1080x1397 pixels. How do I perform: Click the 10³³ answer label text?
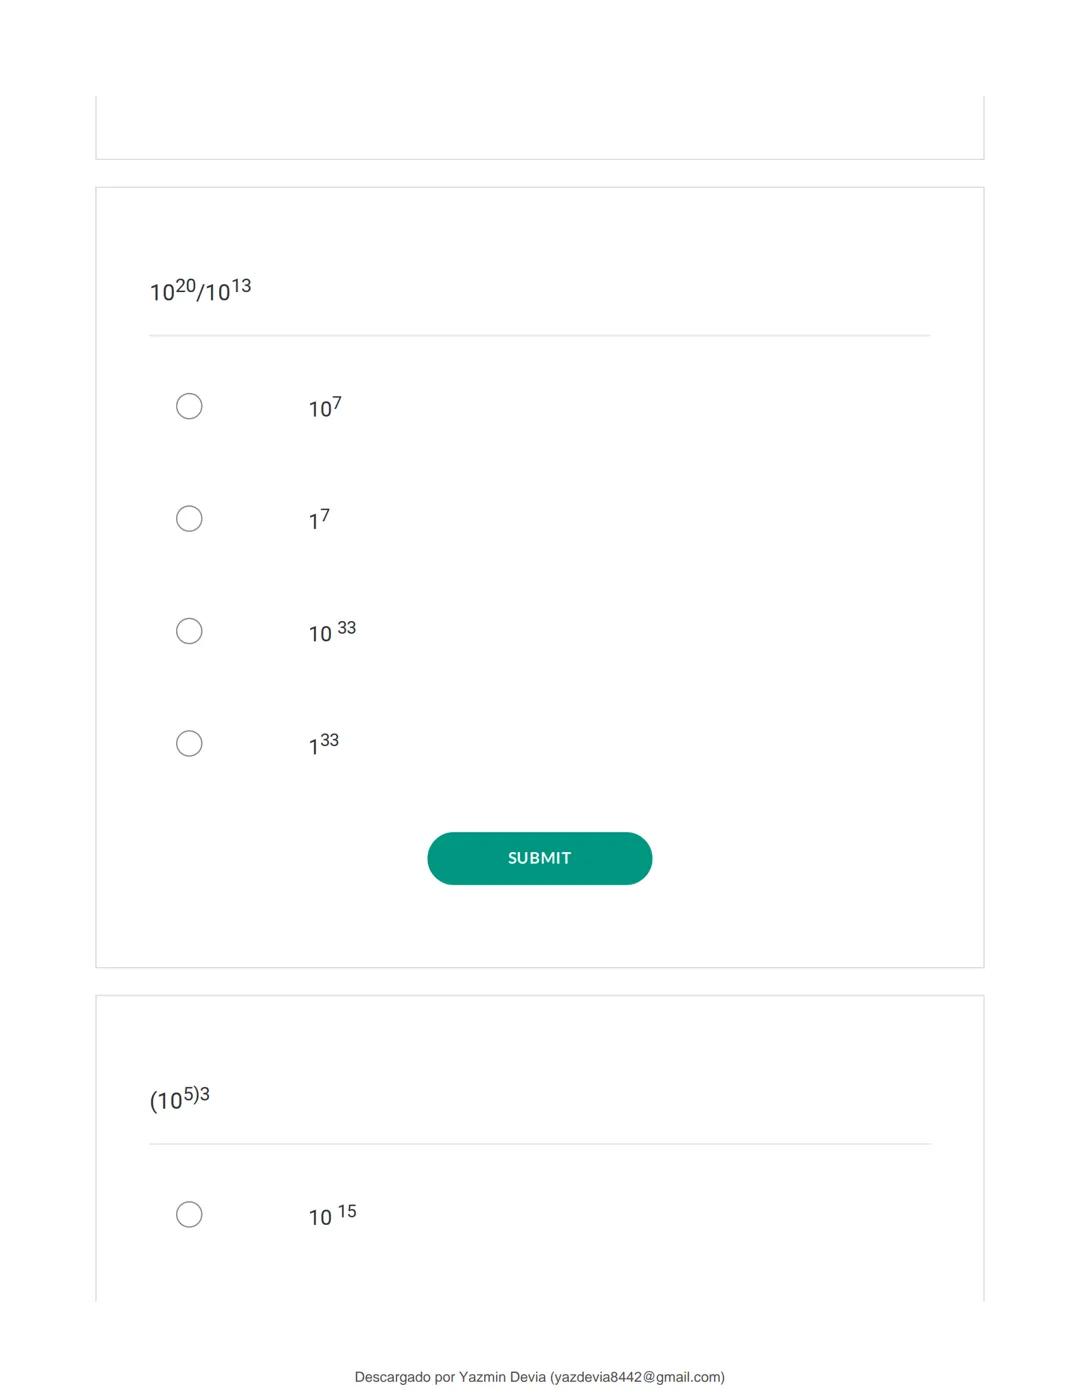332,632
